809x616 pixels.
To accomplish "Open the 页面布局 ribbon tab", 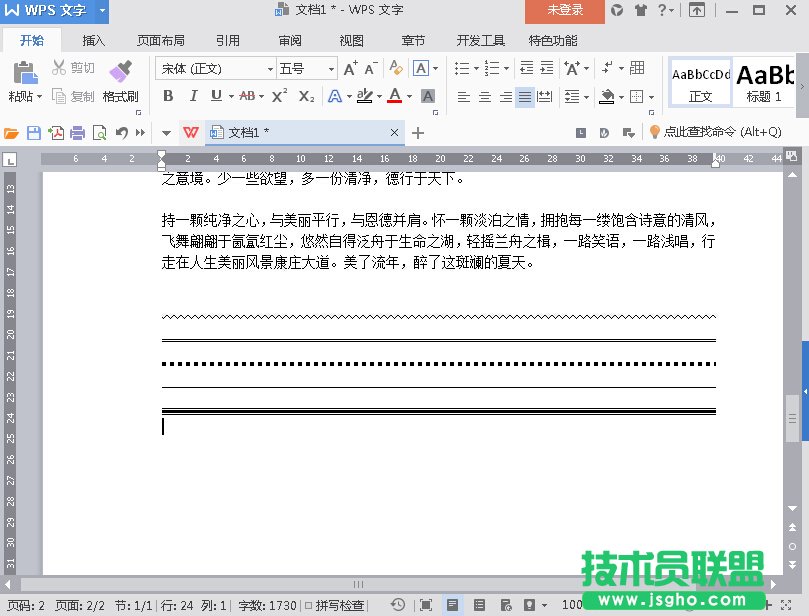I will click(x=160, y=41).
